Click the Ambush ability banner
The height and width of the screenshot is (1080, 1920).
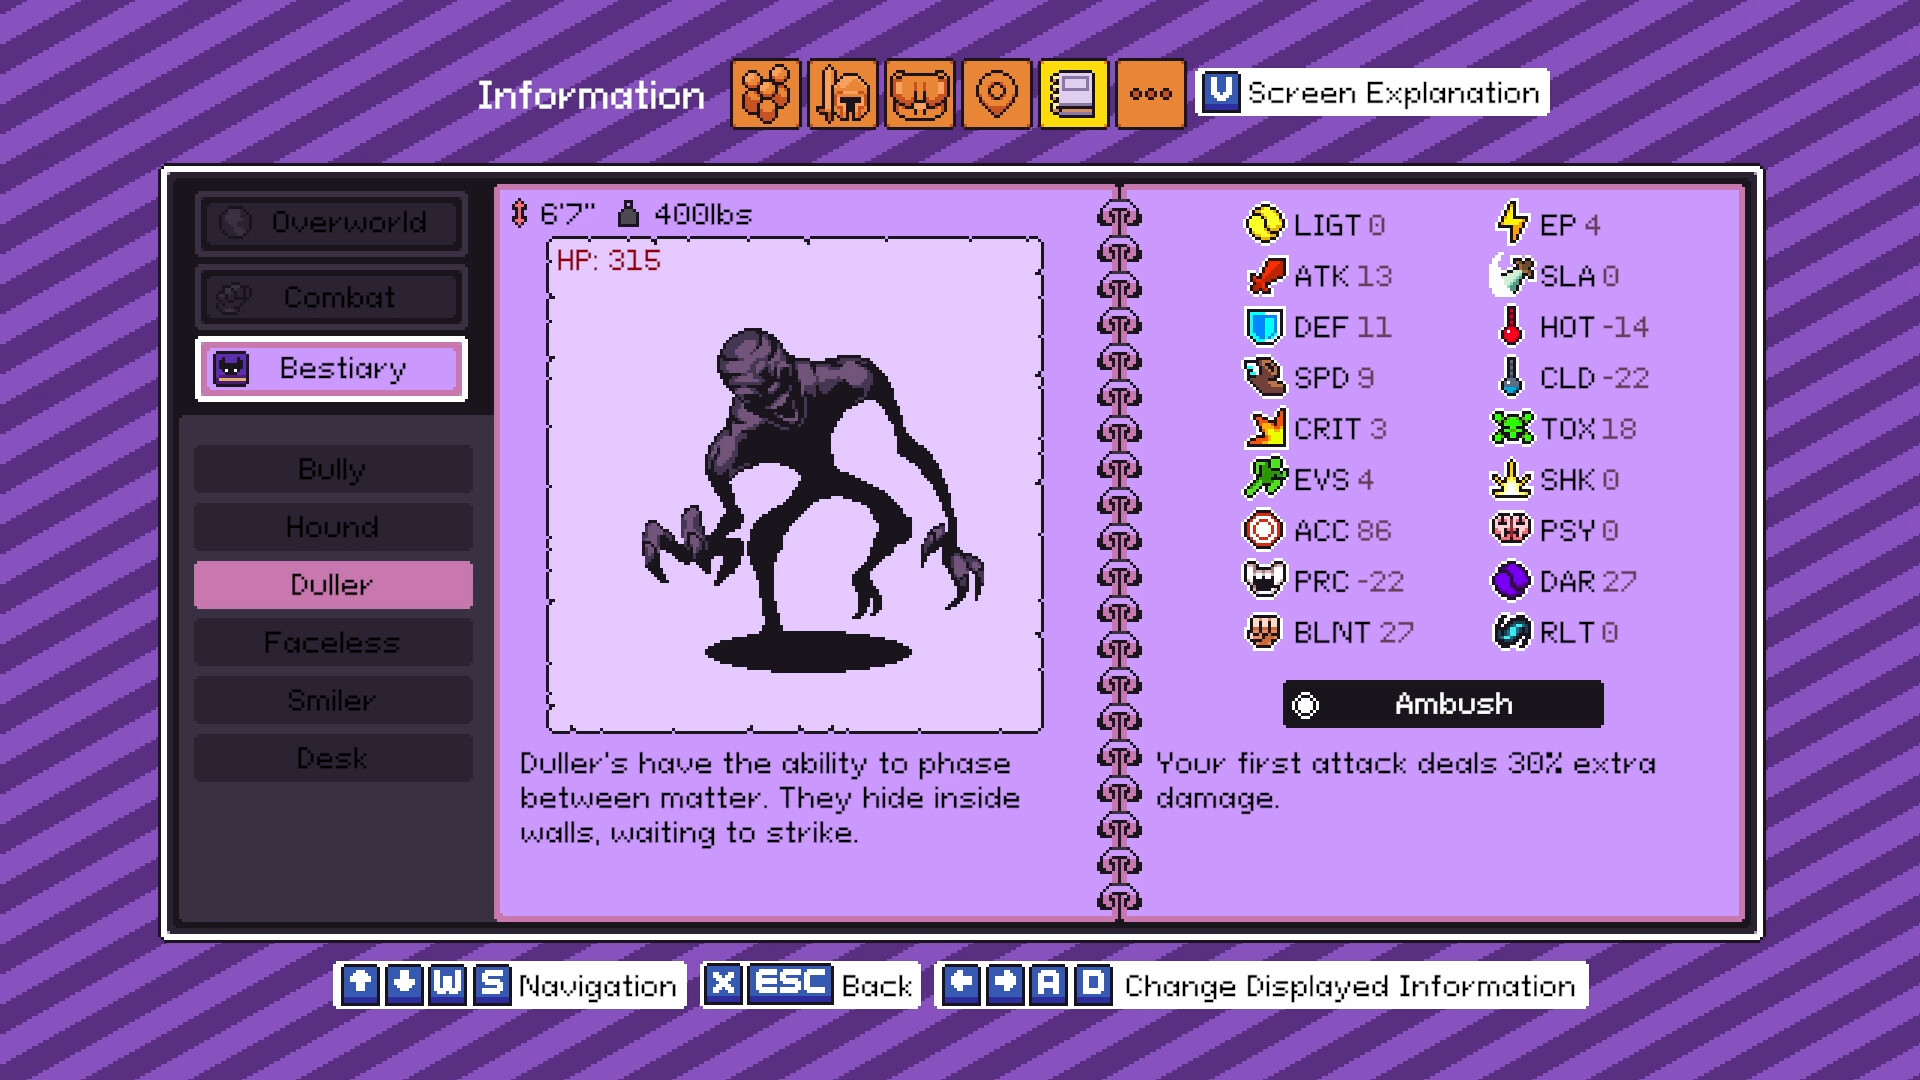click(x=1443, y=704)
